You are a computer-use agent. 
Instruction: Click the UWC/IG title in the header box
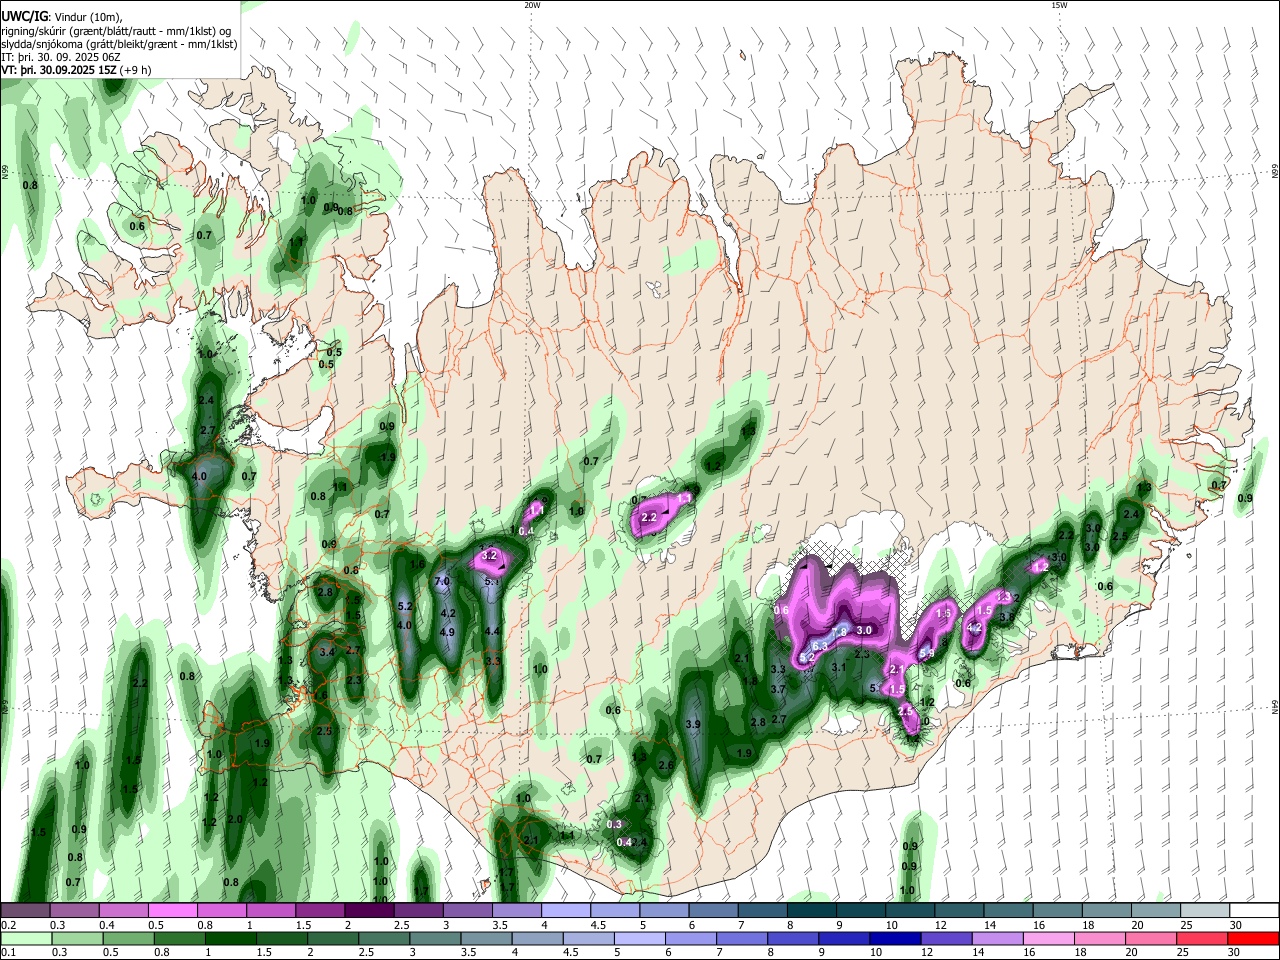(x=24, y=16)
